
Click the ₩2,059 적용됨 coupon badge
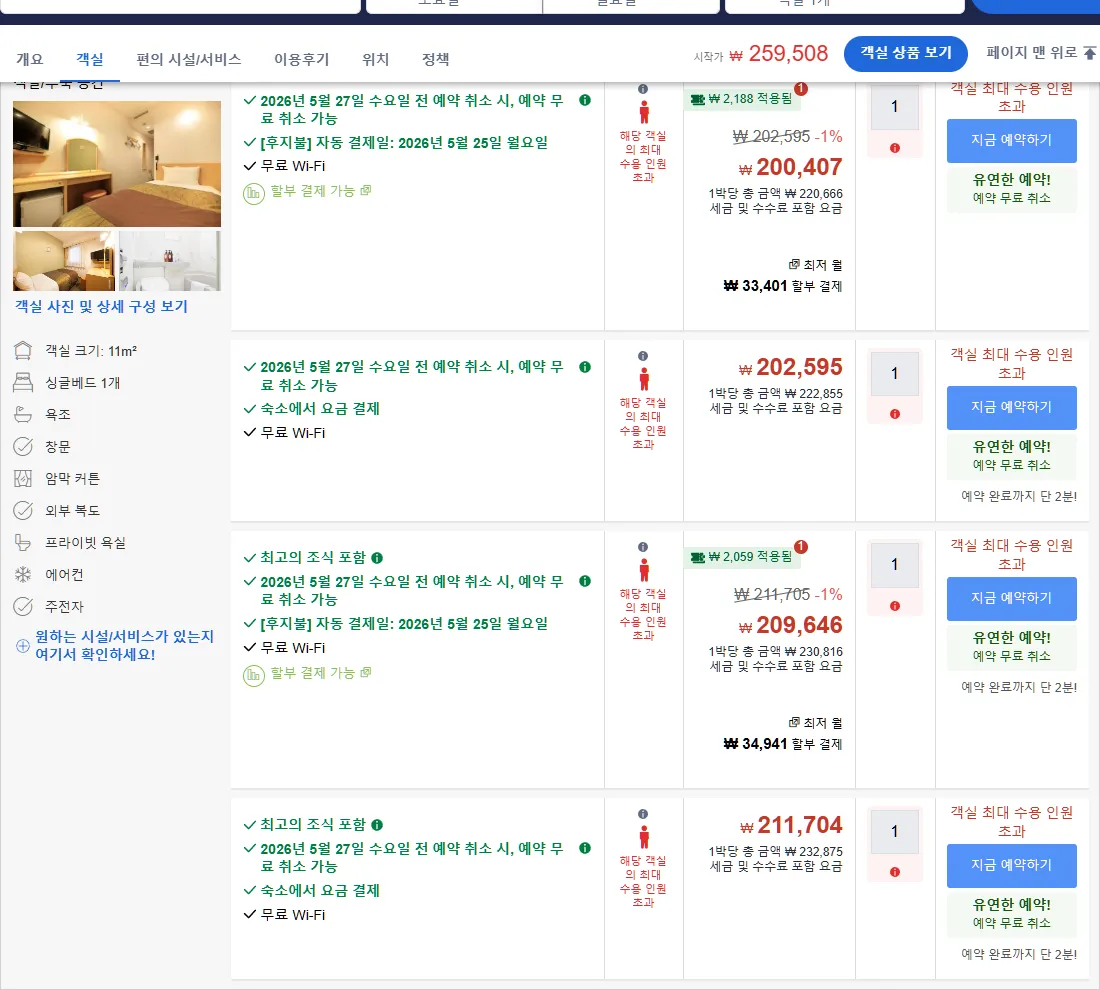742,557
